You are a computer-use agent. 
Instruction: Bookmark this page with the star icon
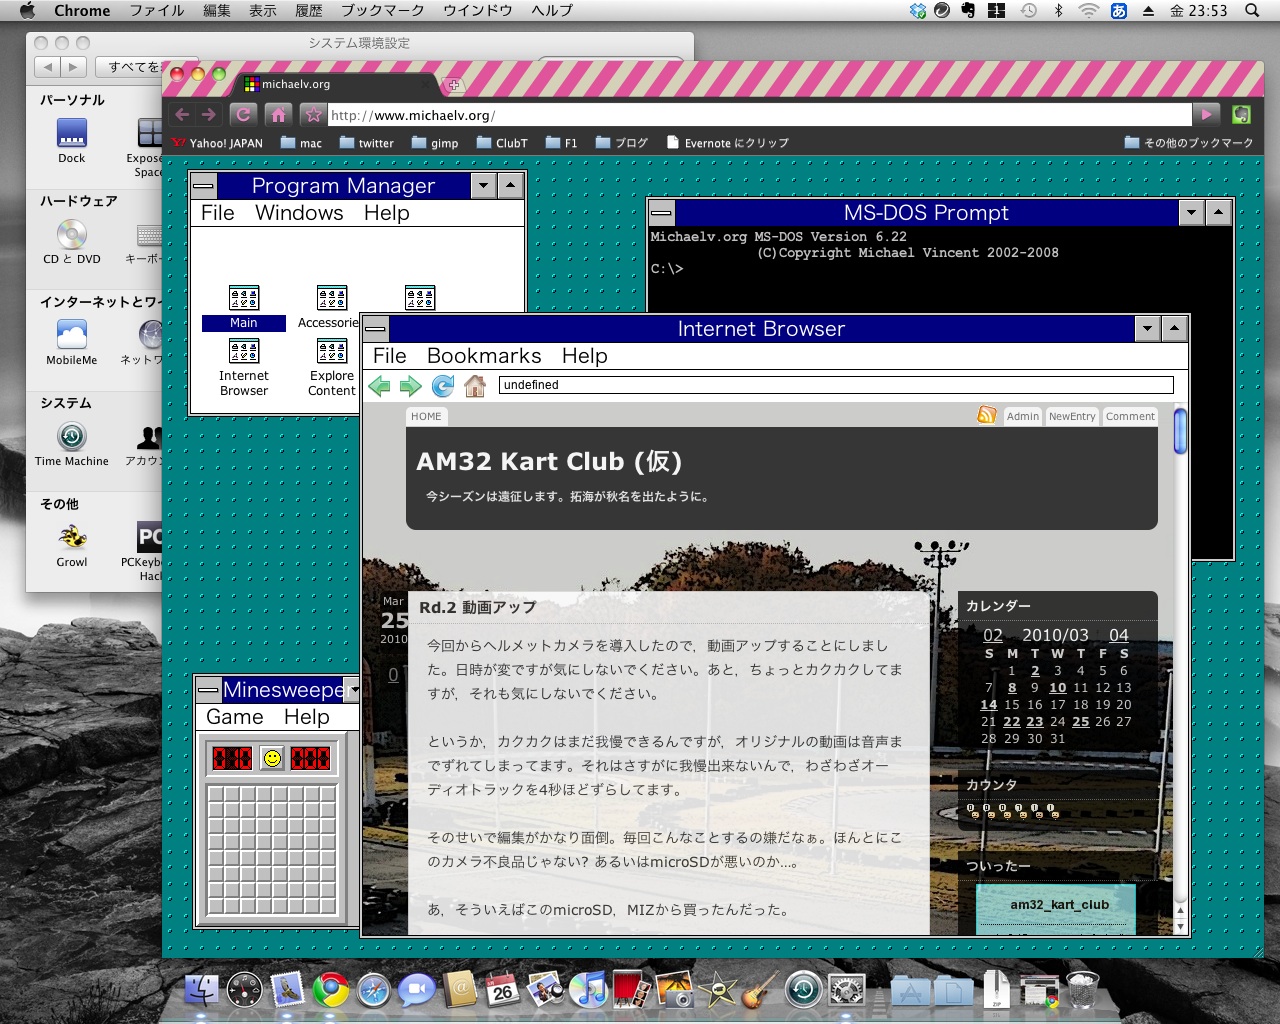pyautogui.click(x=313, y=114)
